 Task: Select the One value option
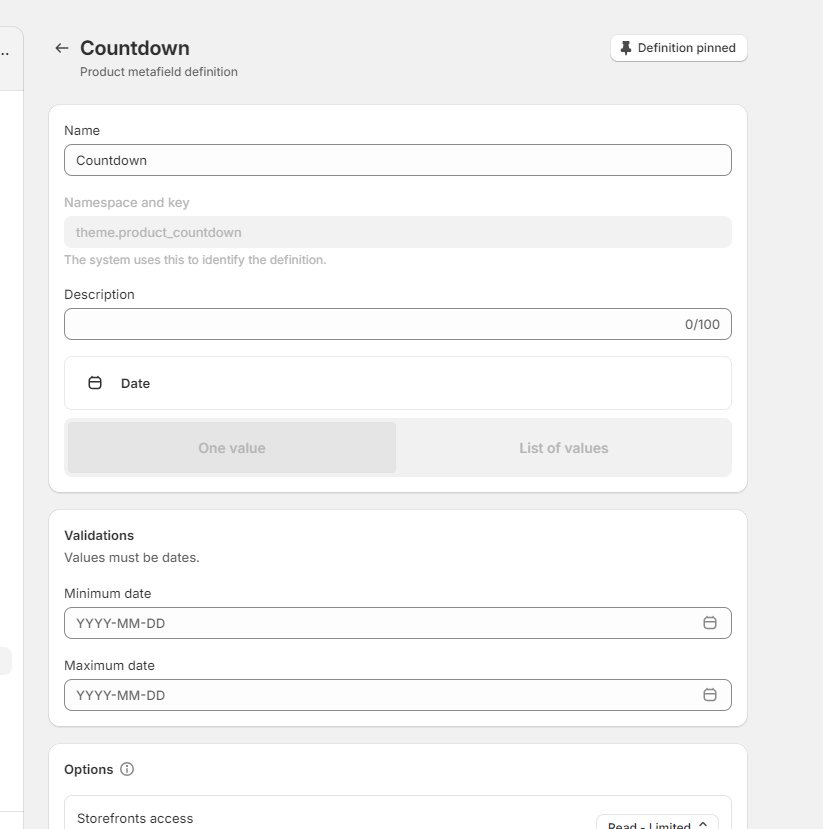(232, 448)
